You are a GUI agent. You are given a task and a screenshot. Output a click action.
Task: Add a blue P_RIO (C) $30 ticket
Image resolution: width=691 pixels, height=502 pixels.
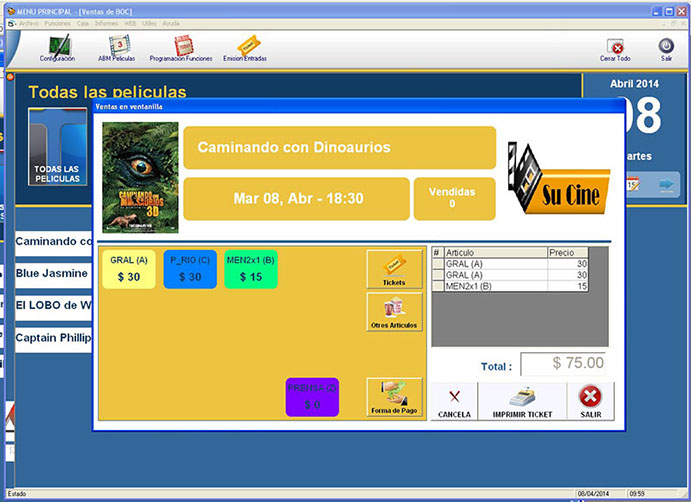pos(189,270)
